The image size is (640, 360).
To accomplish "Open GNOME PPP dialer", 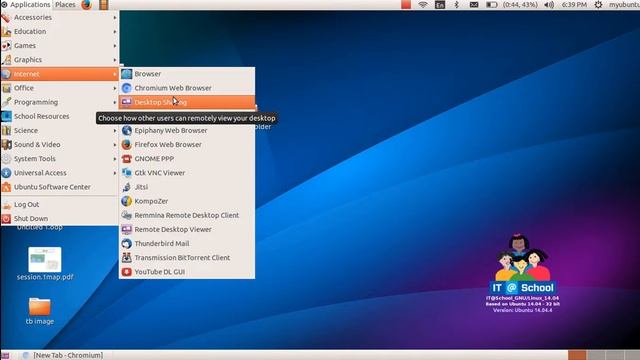I will [187, 159].
